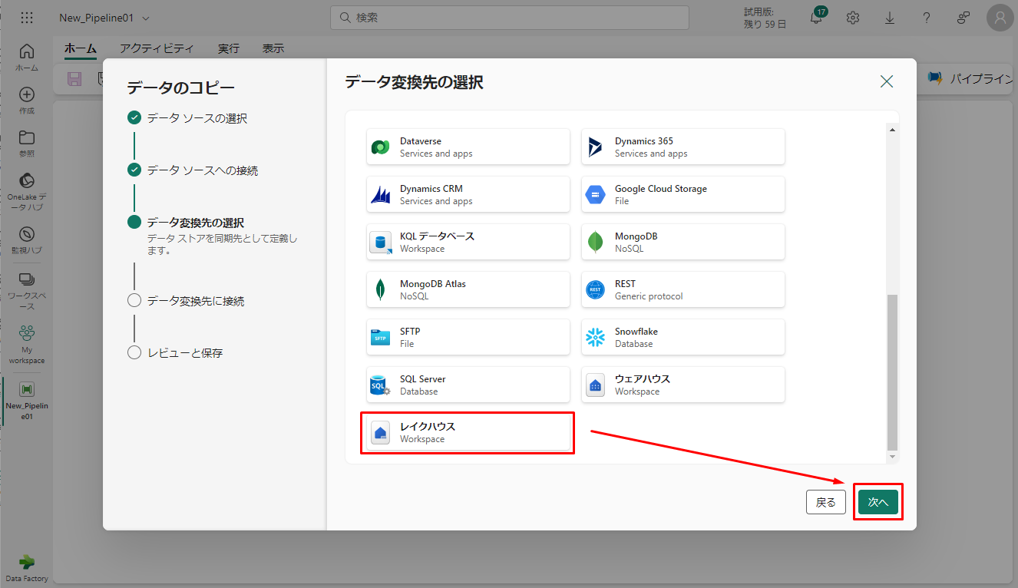The image size is (1018, 588).
Task: Select the レビューと保存 step circle
Action: pos(134,353)
